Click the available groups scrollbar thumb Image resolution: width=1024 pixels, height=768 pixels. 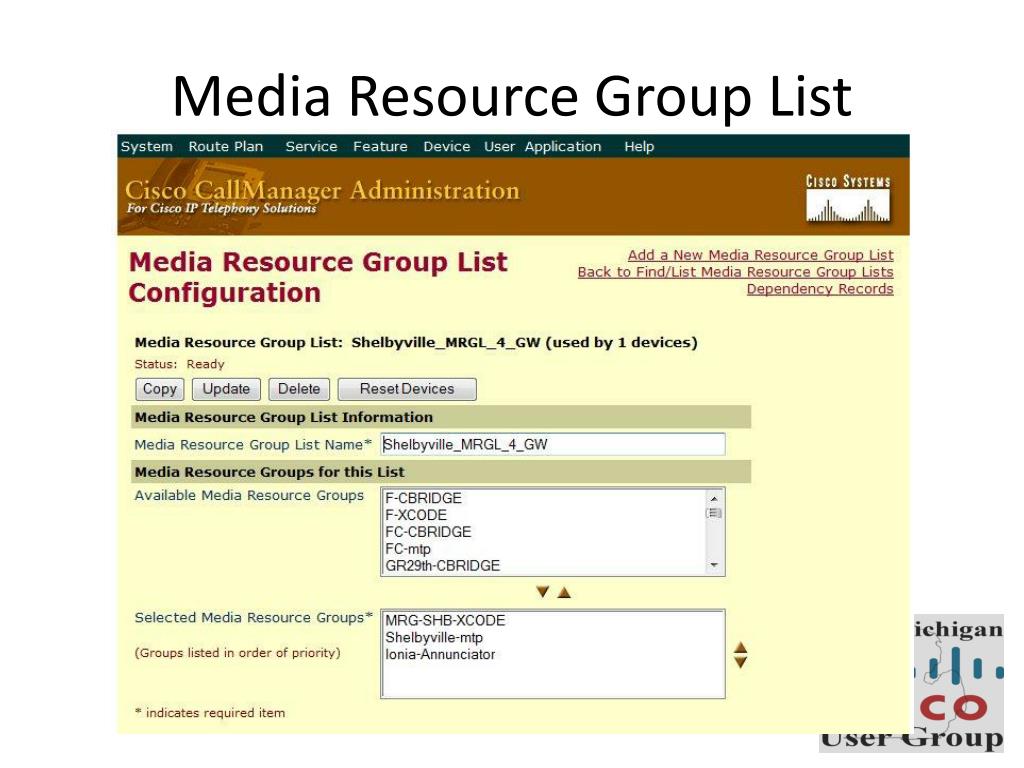tap(714, 513)
